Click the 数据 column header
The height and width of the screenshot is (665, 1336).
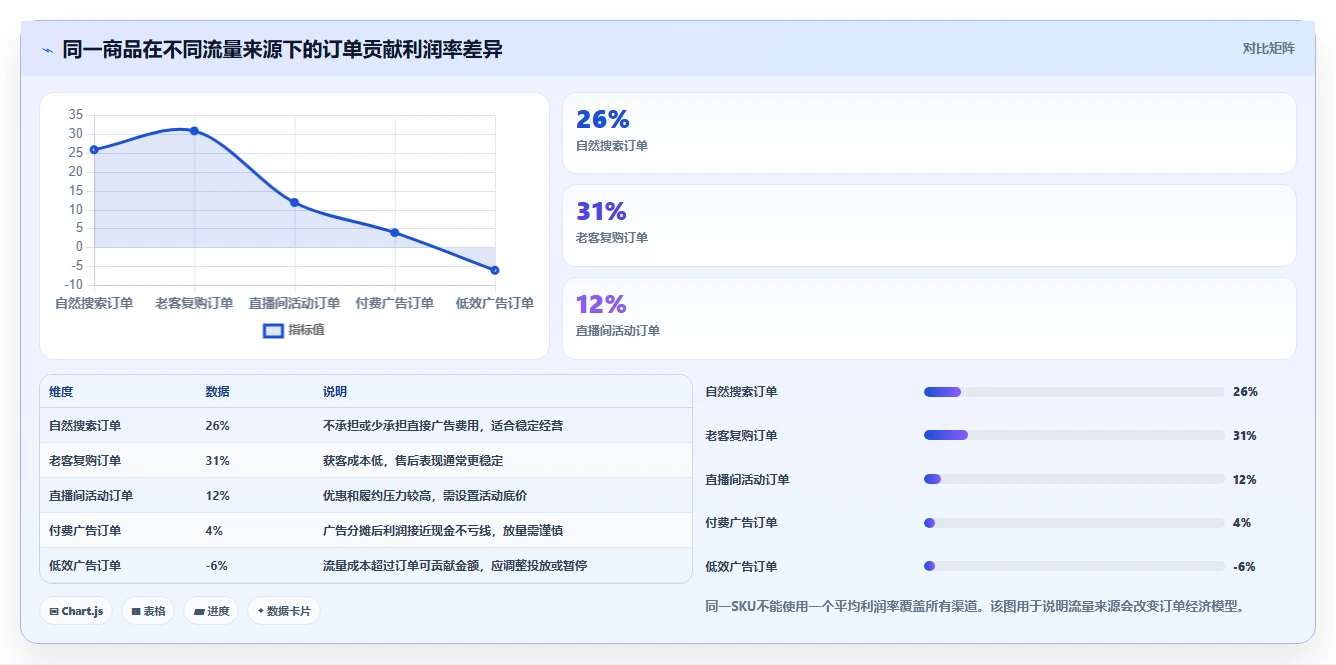(x=217, y=392)
